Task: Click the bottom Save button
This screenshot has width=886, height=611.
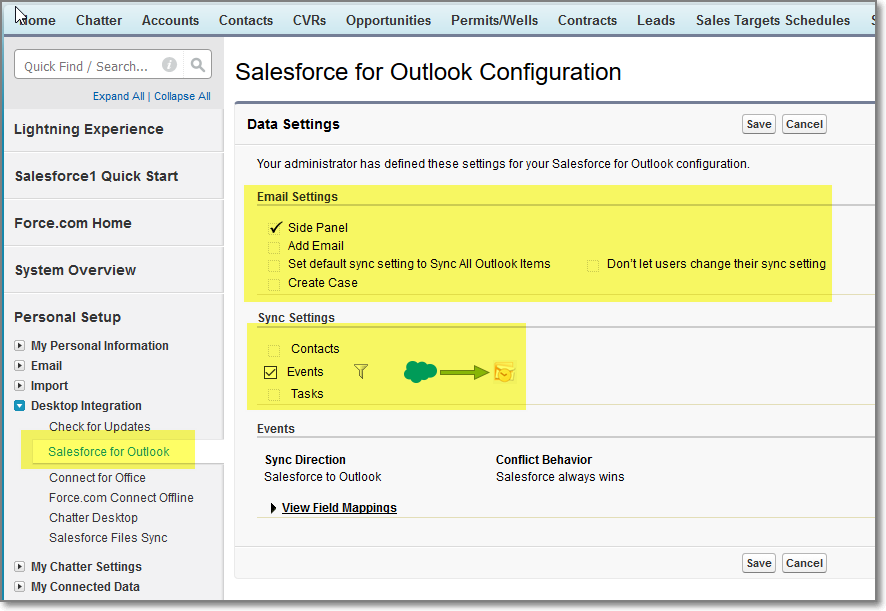Action: (759, 563)
